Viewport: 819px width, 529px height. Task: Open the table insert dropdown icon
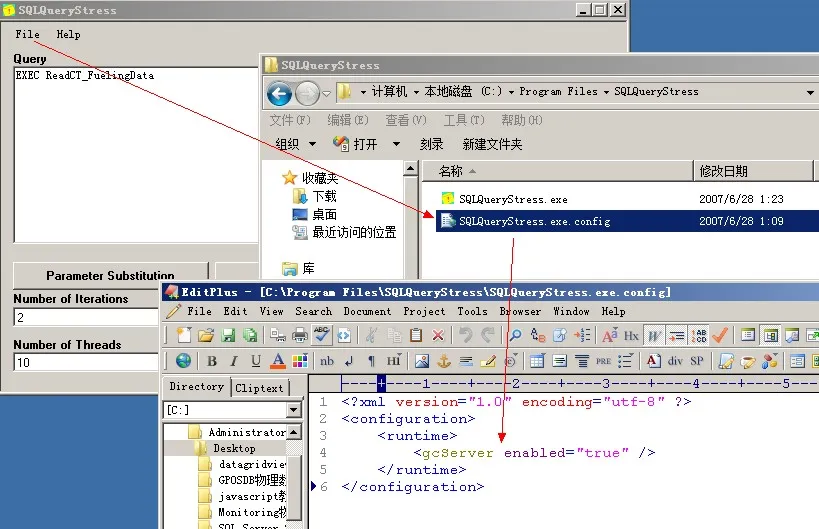537,360
